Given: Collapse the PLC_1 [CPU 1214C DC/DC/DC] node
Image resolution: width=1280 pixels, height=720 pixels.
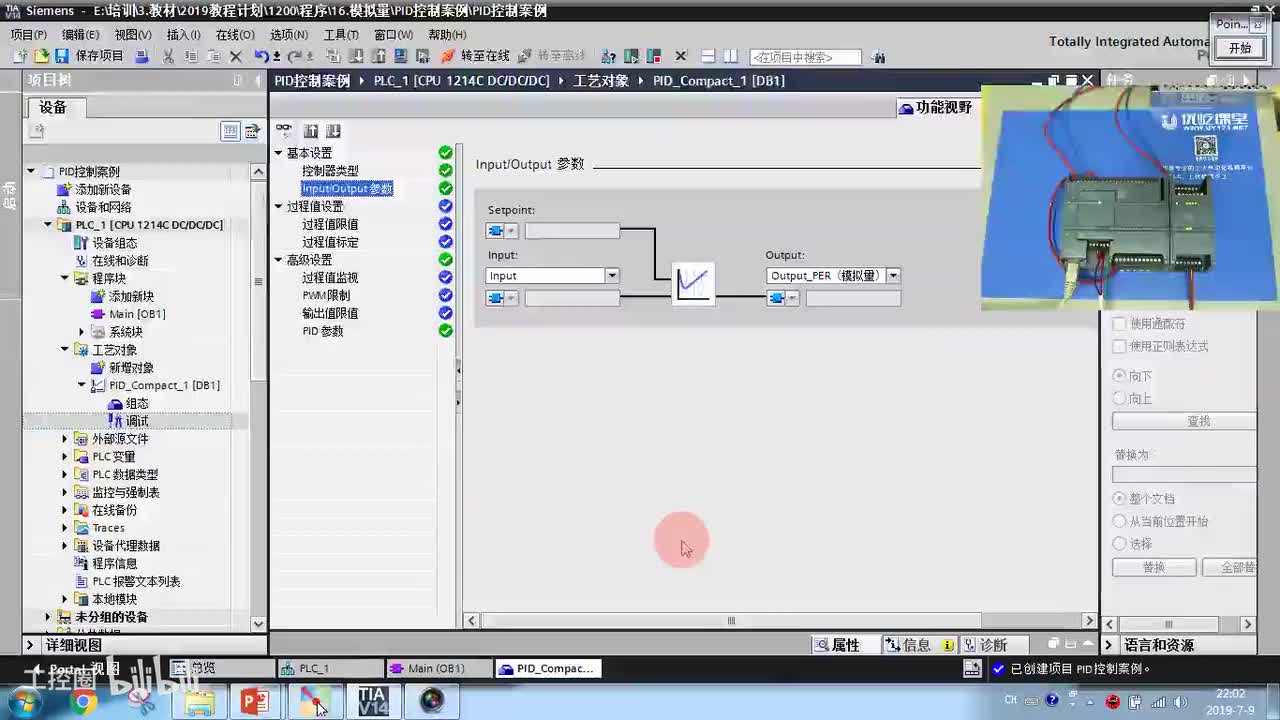Looking at the screenshot, I should tap(48, 225).
